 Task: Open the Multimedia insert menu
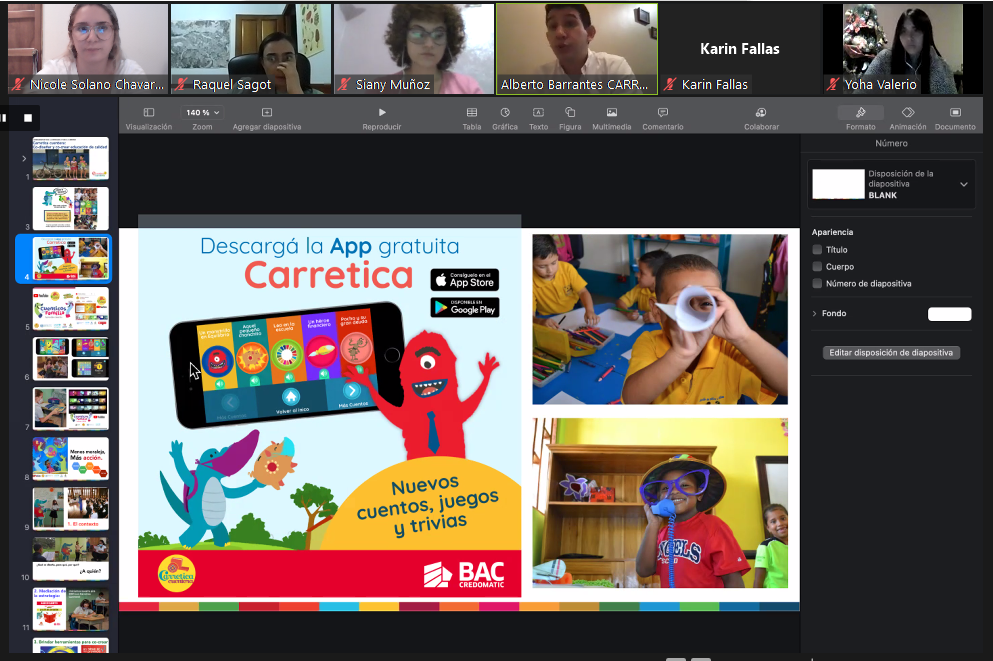[x=612, y=118]
